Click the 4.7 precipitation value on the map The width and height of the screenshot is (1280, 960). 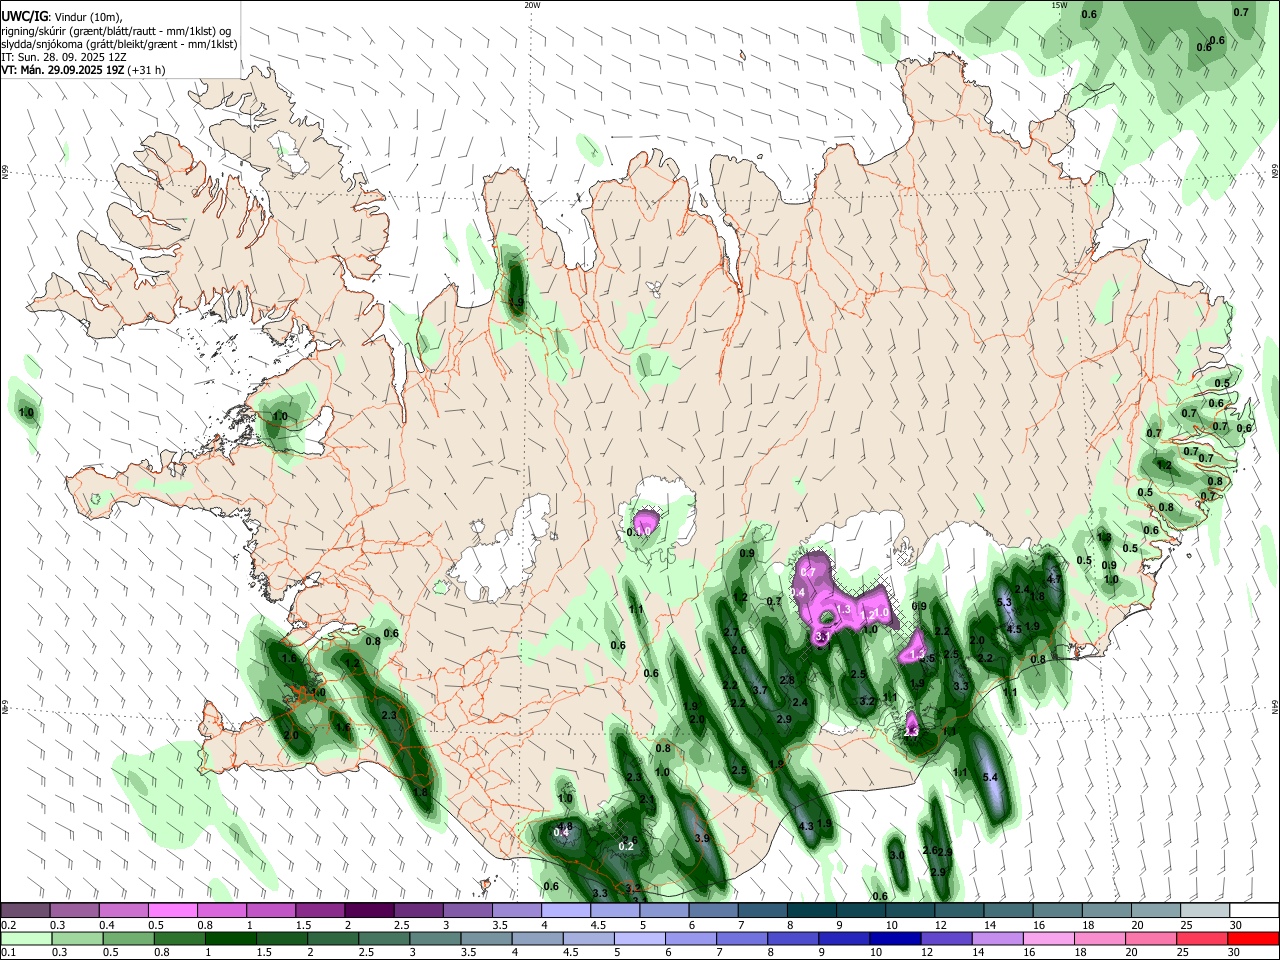pos(1053,579)
